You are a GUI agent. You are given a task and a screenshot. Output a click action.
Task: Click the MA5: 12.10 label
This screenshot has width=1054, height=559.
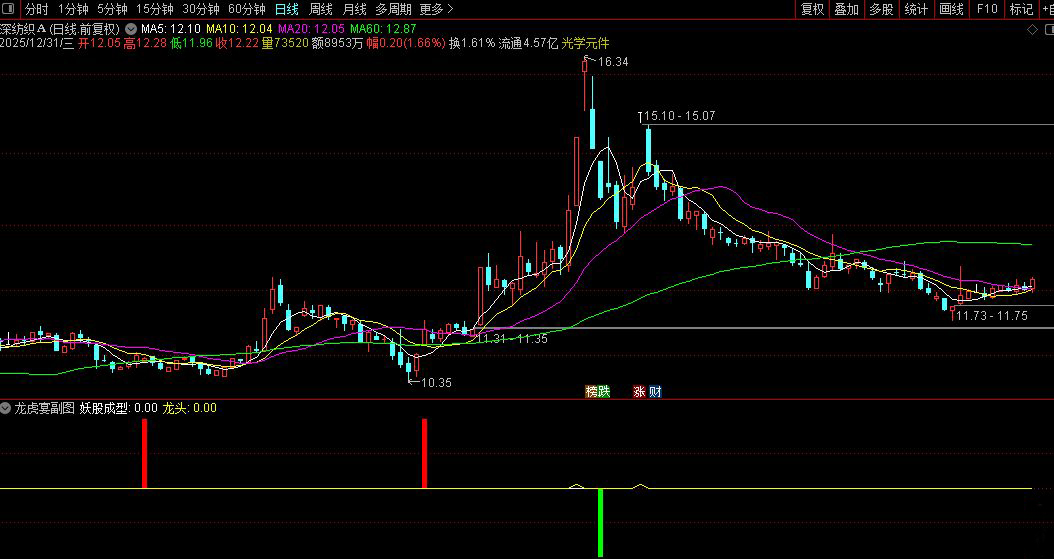[171, 29]
